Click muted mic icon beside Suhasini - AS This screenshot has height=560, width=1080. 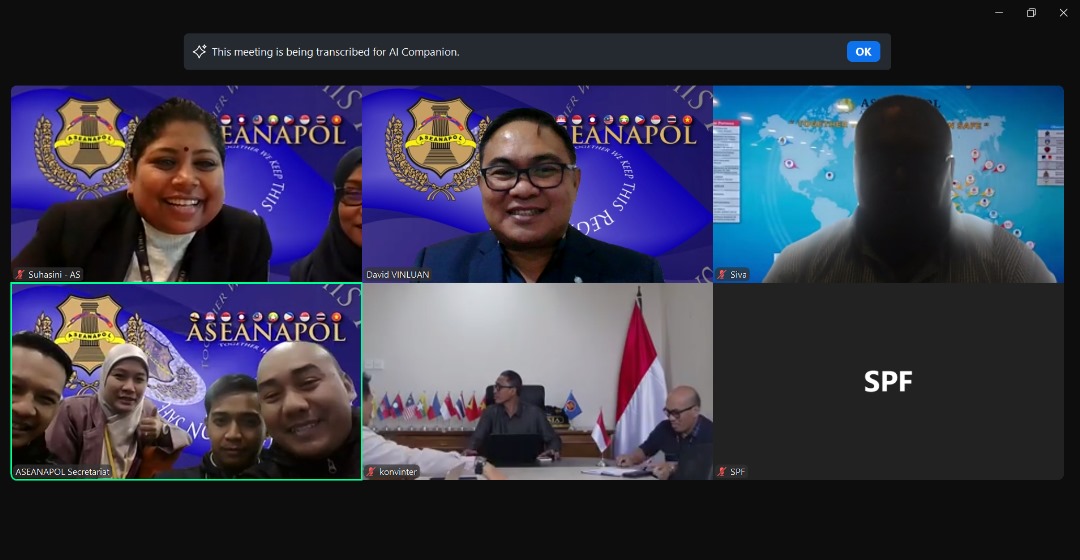click(x=20, y=274)
